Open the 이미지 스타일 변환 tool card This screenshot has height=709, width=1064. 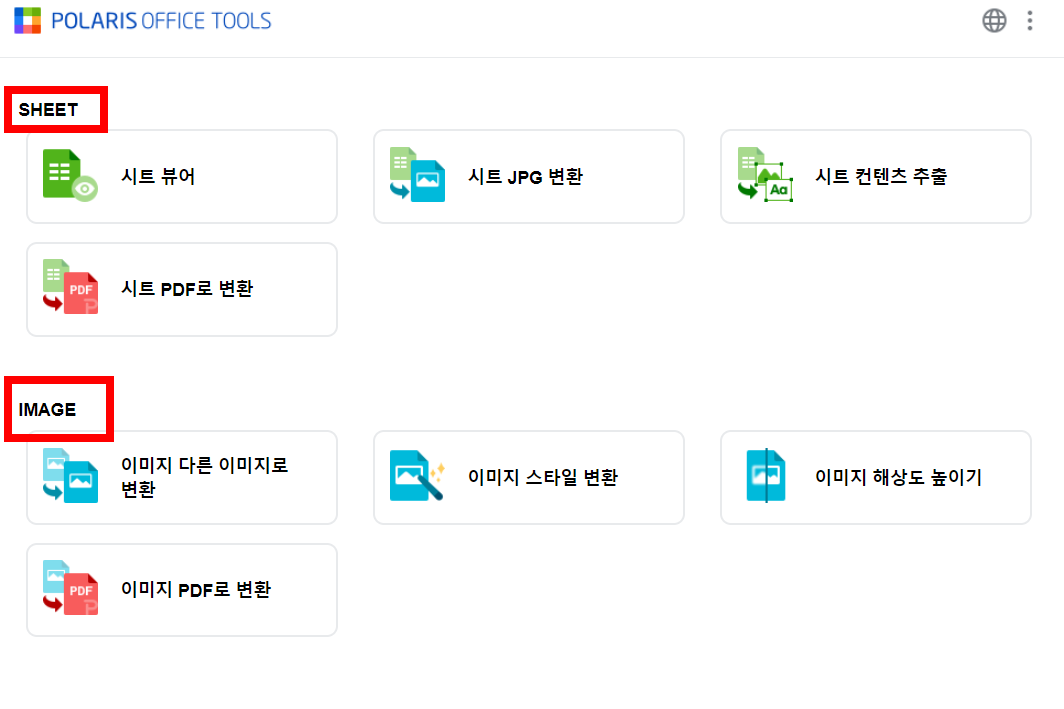click(529, 477)
